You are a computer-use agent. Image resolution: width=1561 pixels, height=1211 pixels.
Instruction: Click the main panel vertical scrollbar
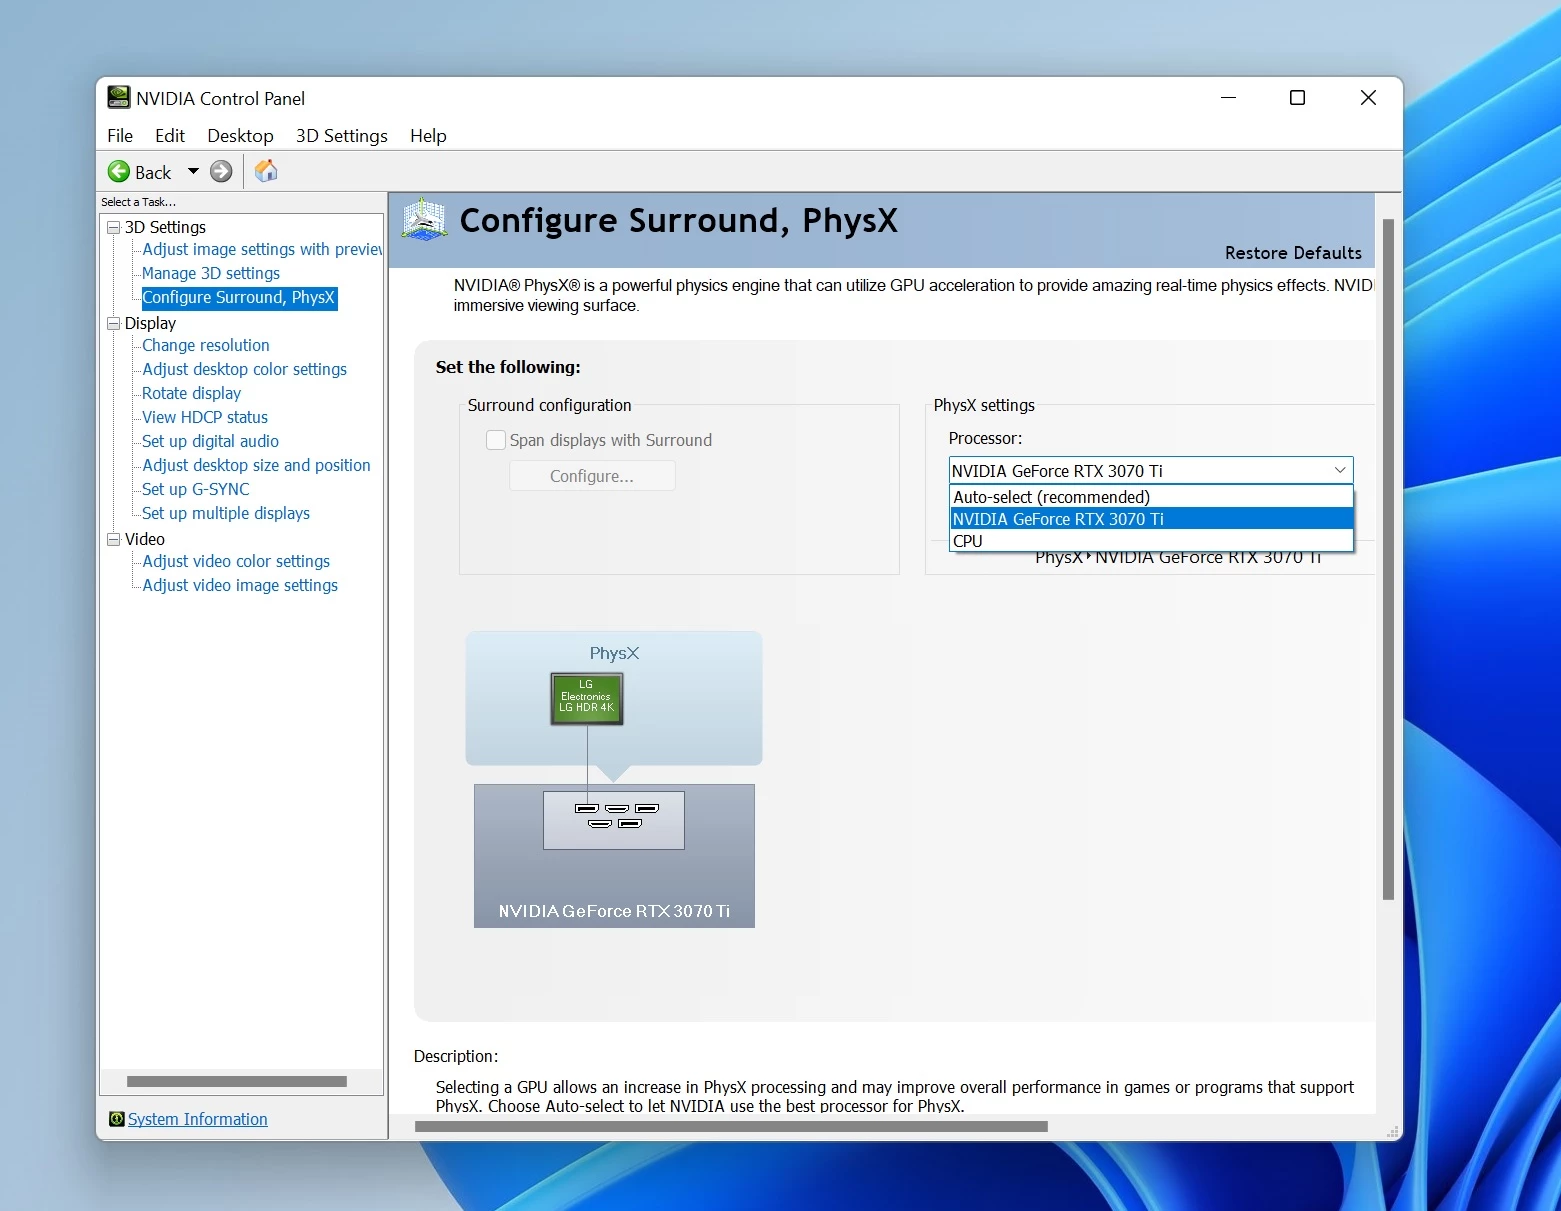(x=1388, y=559)
